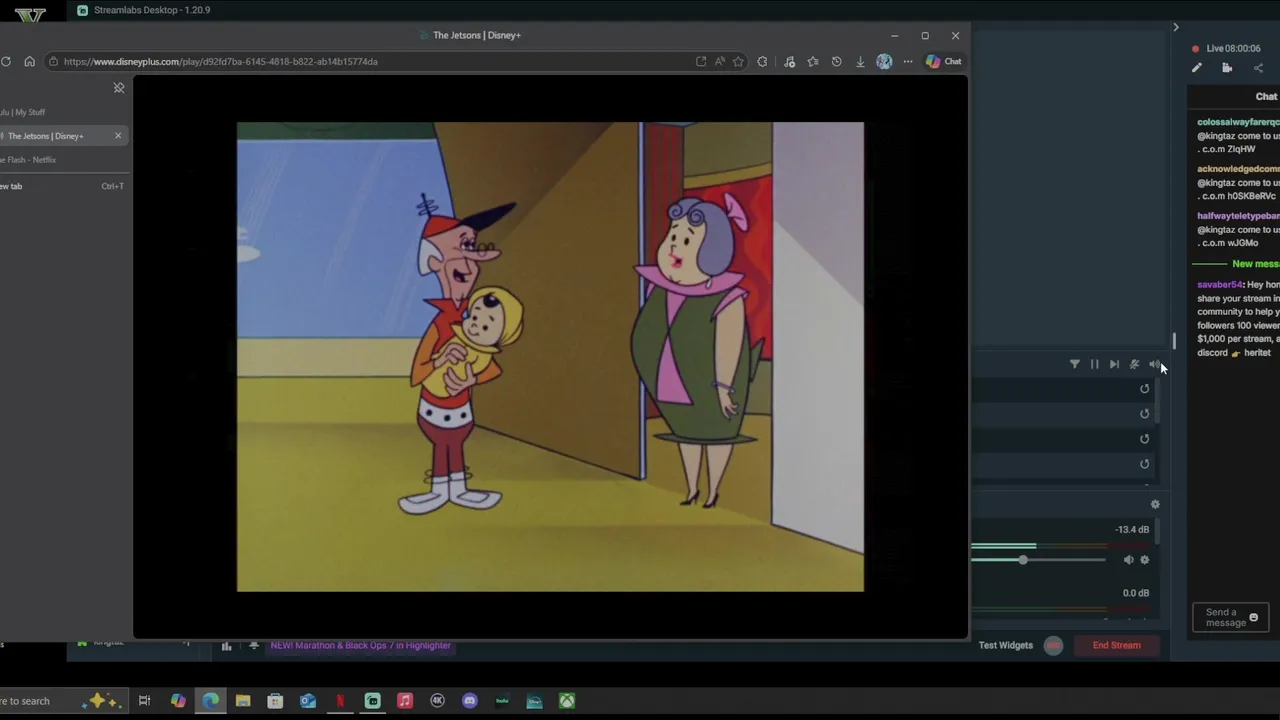Click the Test Widgets button

pyautogui.click(x=1006, y=645)
